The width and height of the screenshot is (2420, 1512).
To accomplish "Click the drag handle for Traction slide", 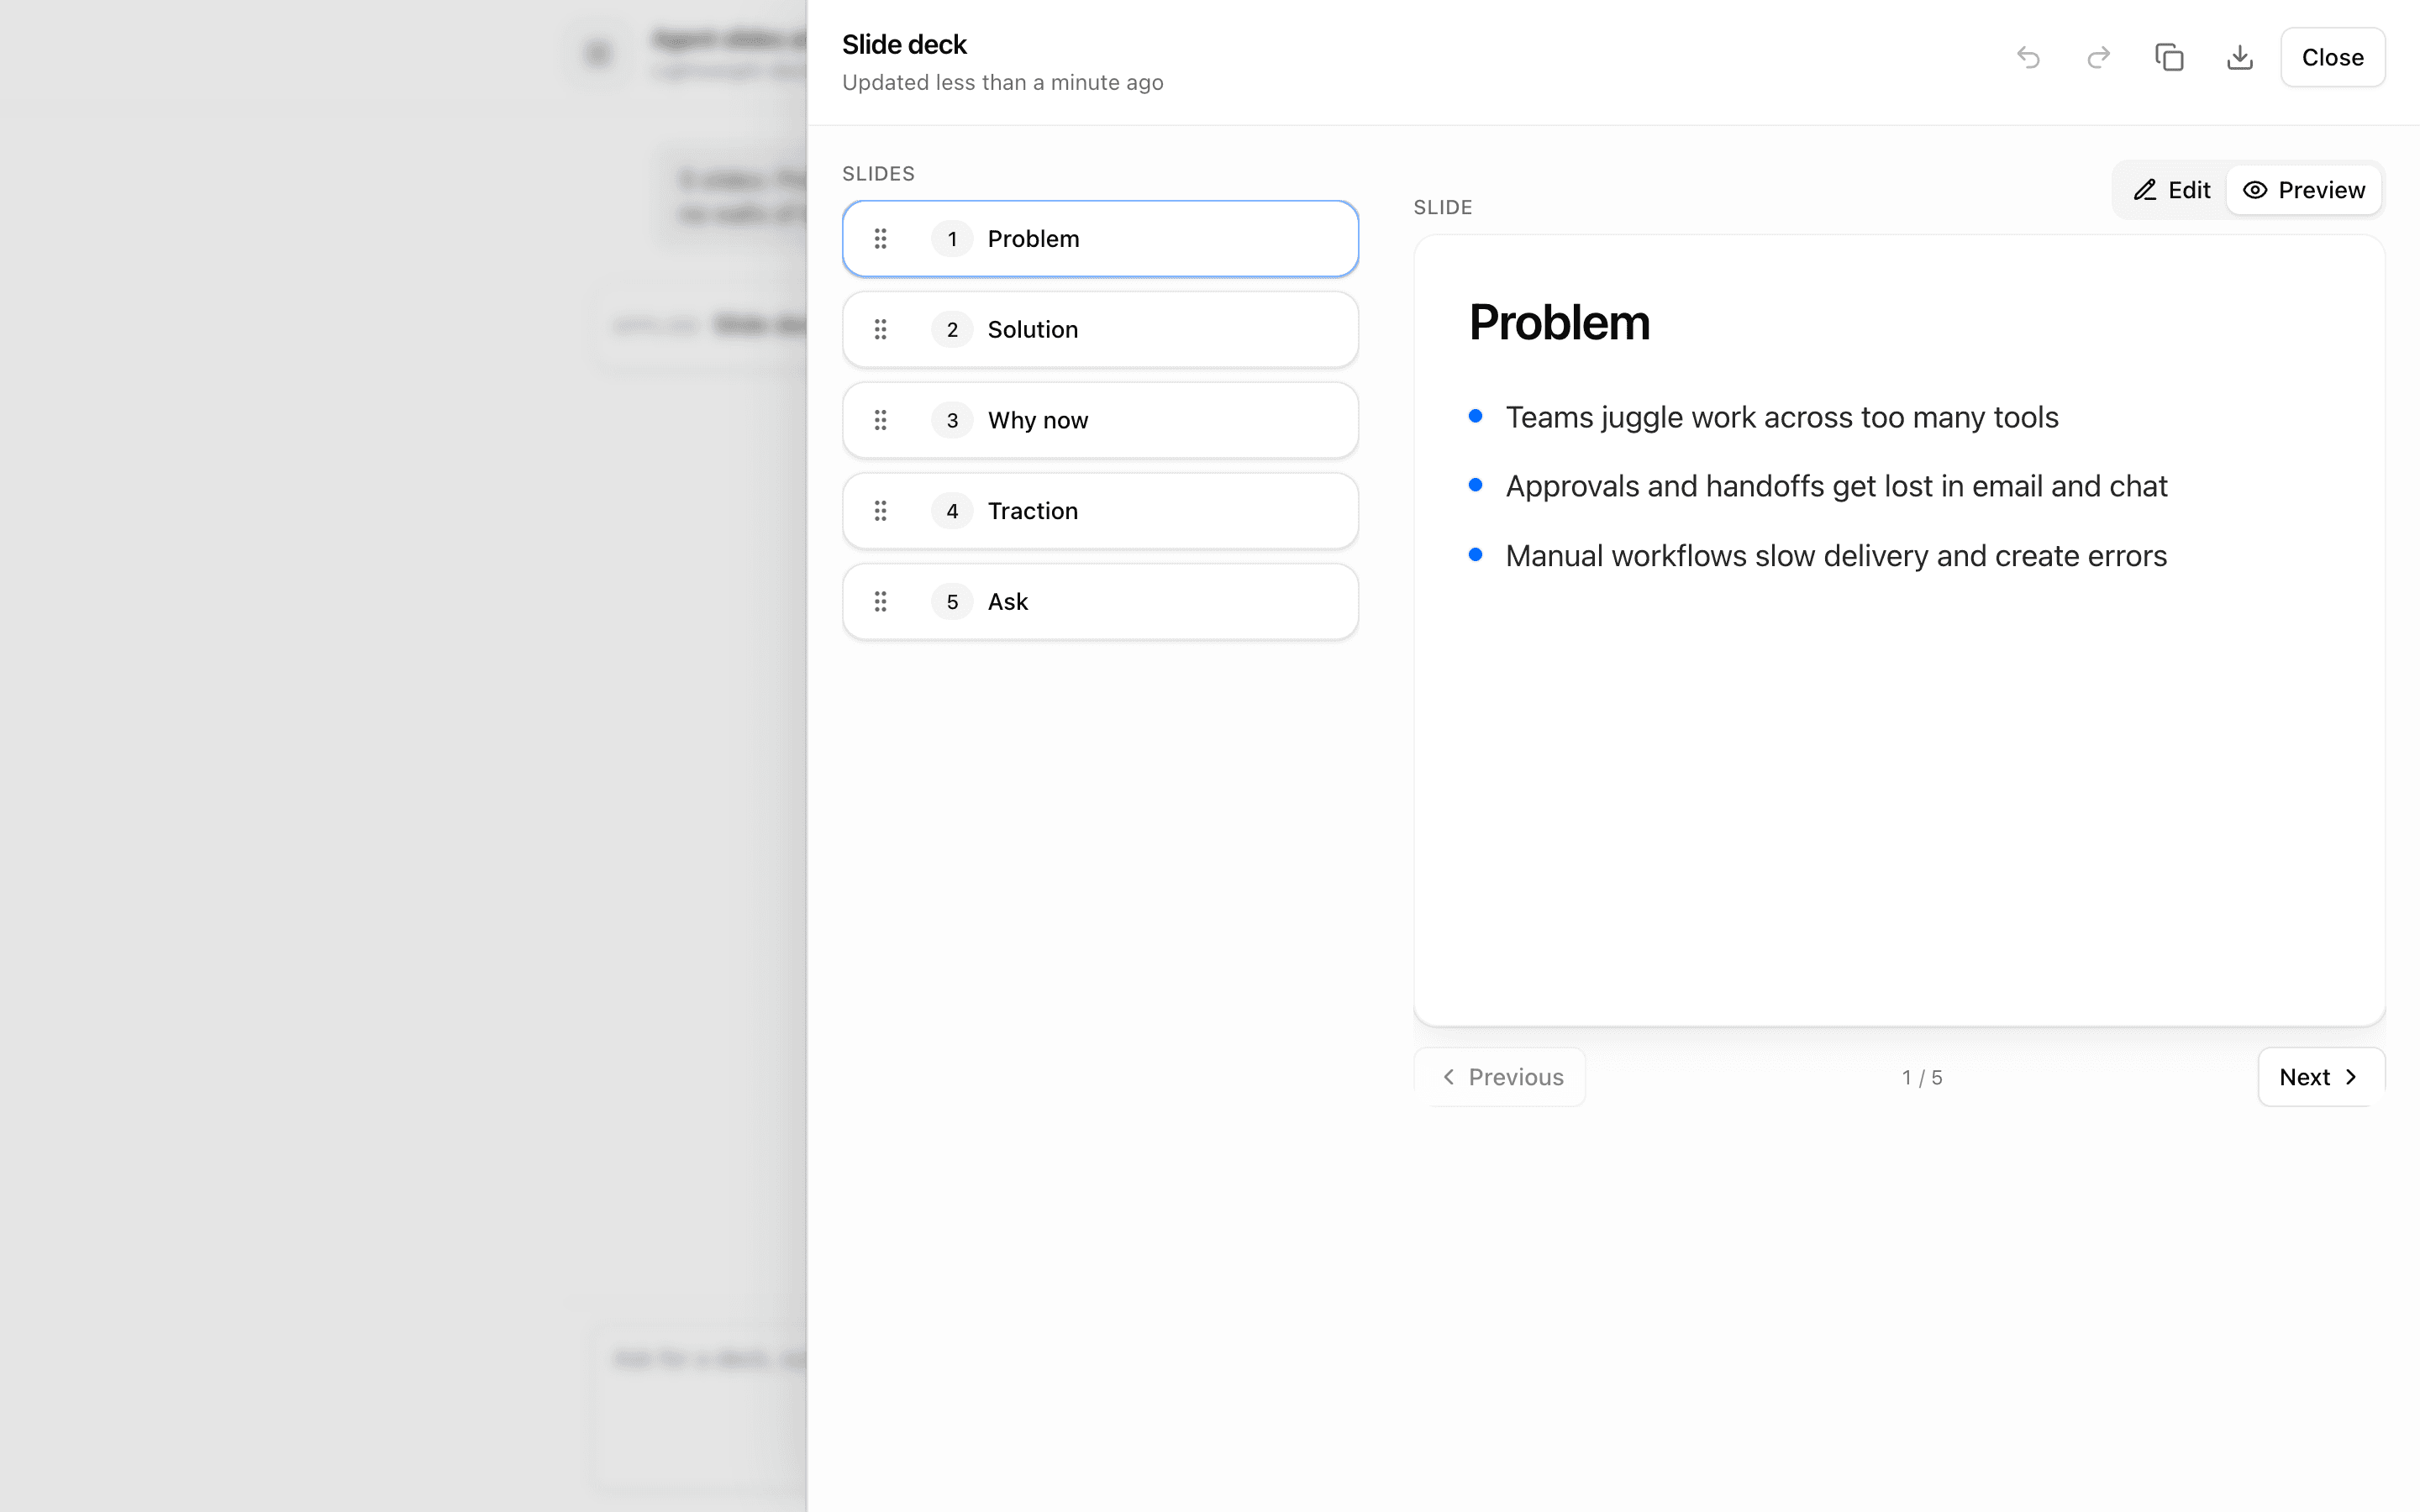I will point(880,511).
